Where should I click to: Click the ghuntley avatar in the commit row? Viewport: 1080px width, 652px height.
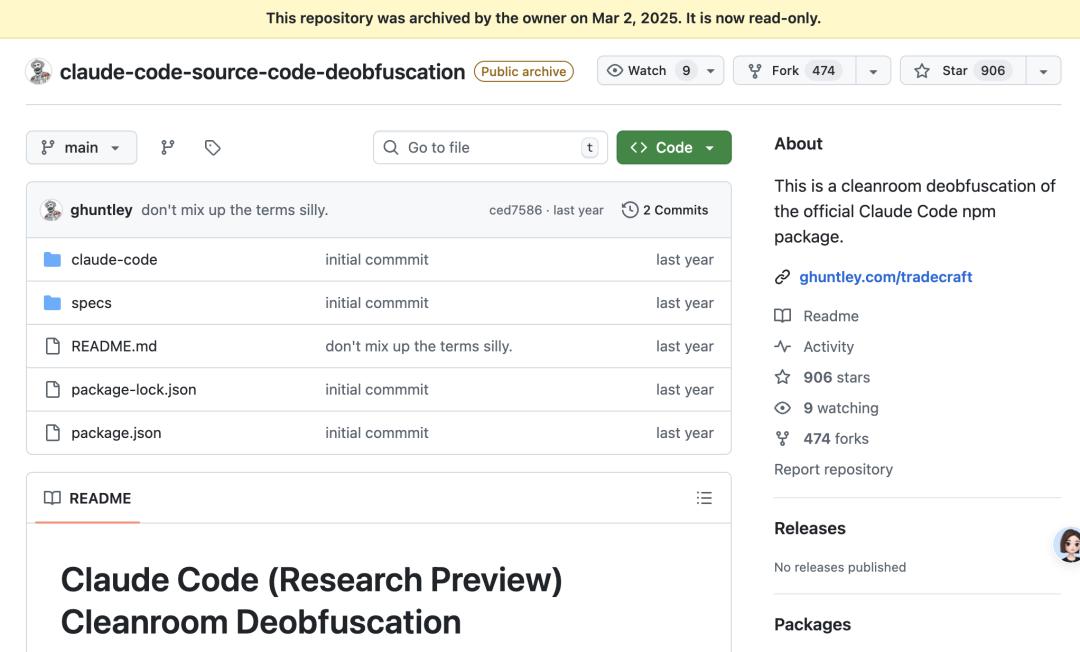click(51, 210)
